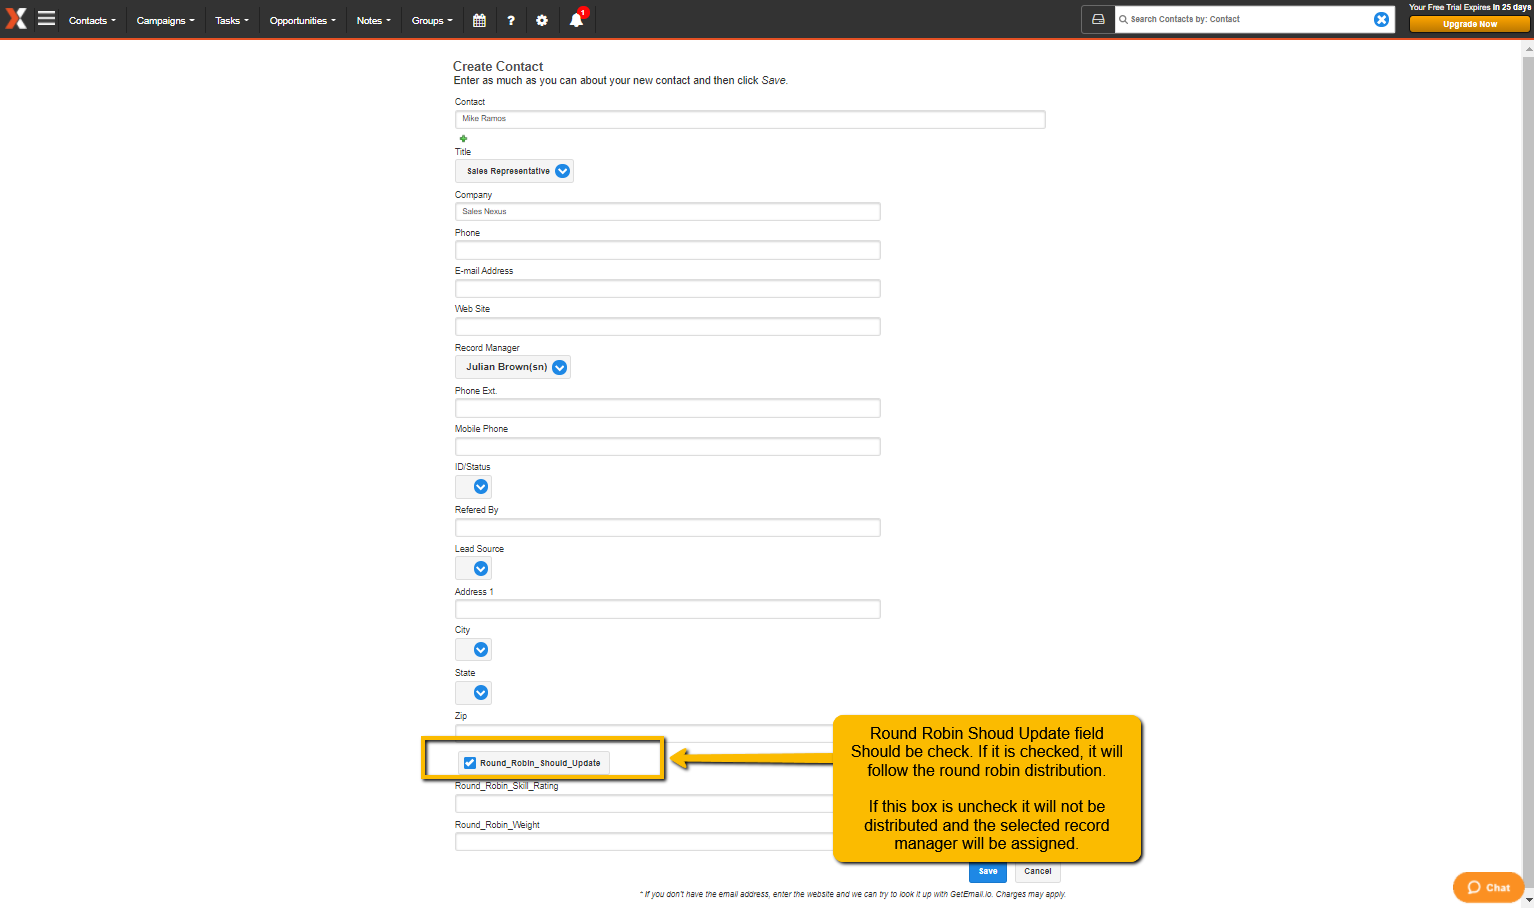Open the calendar icon in navbar
1534x908 pixels.
click(479, 20)
